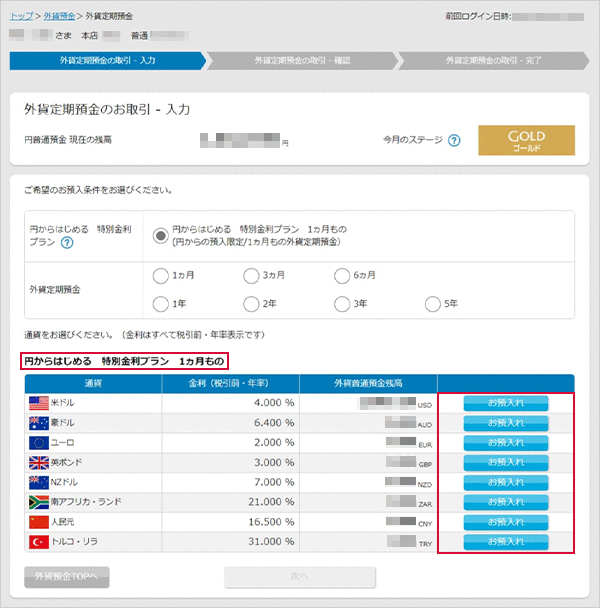Click the help icon beside 特別金利プラン
Screen dimensions: 600x608
coord(67,242)
